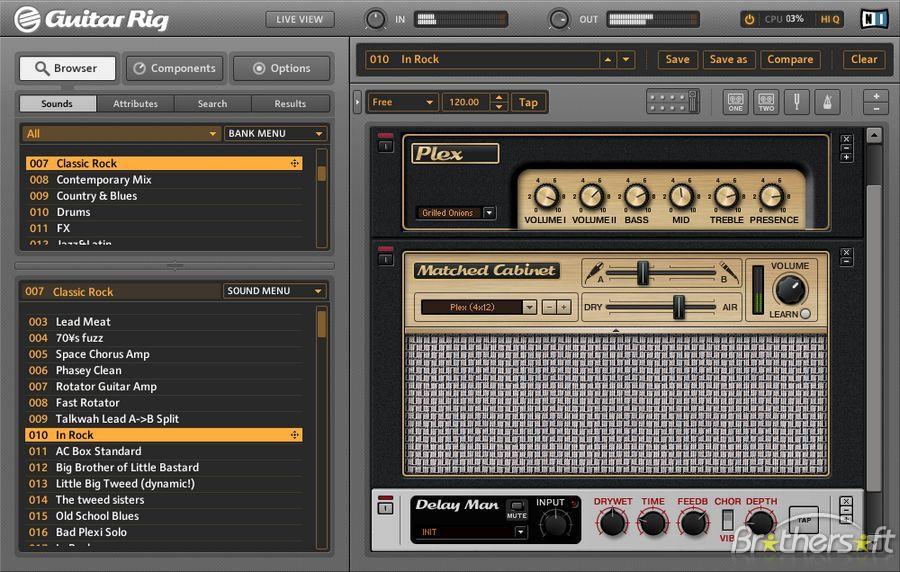Enable the Matched Cabinet LEARN button

point(805,314)
